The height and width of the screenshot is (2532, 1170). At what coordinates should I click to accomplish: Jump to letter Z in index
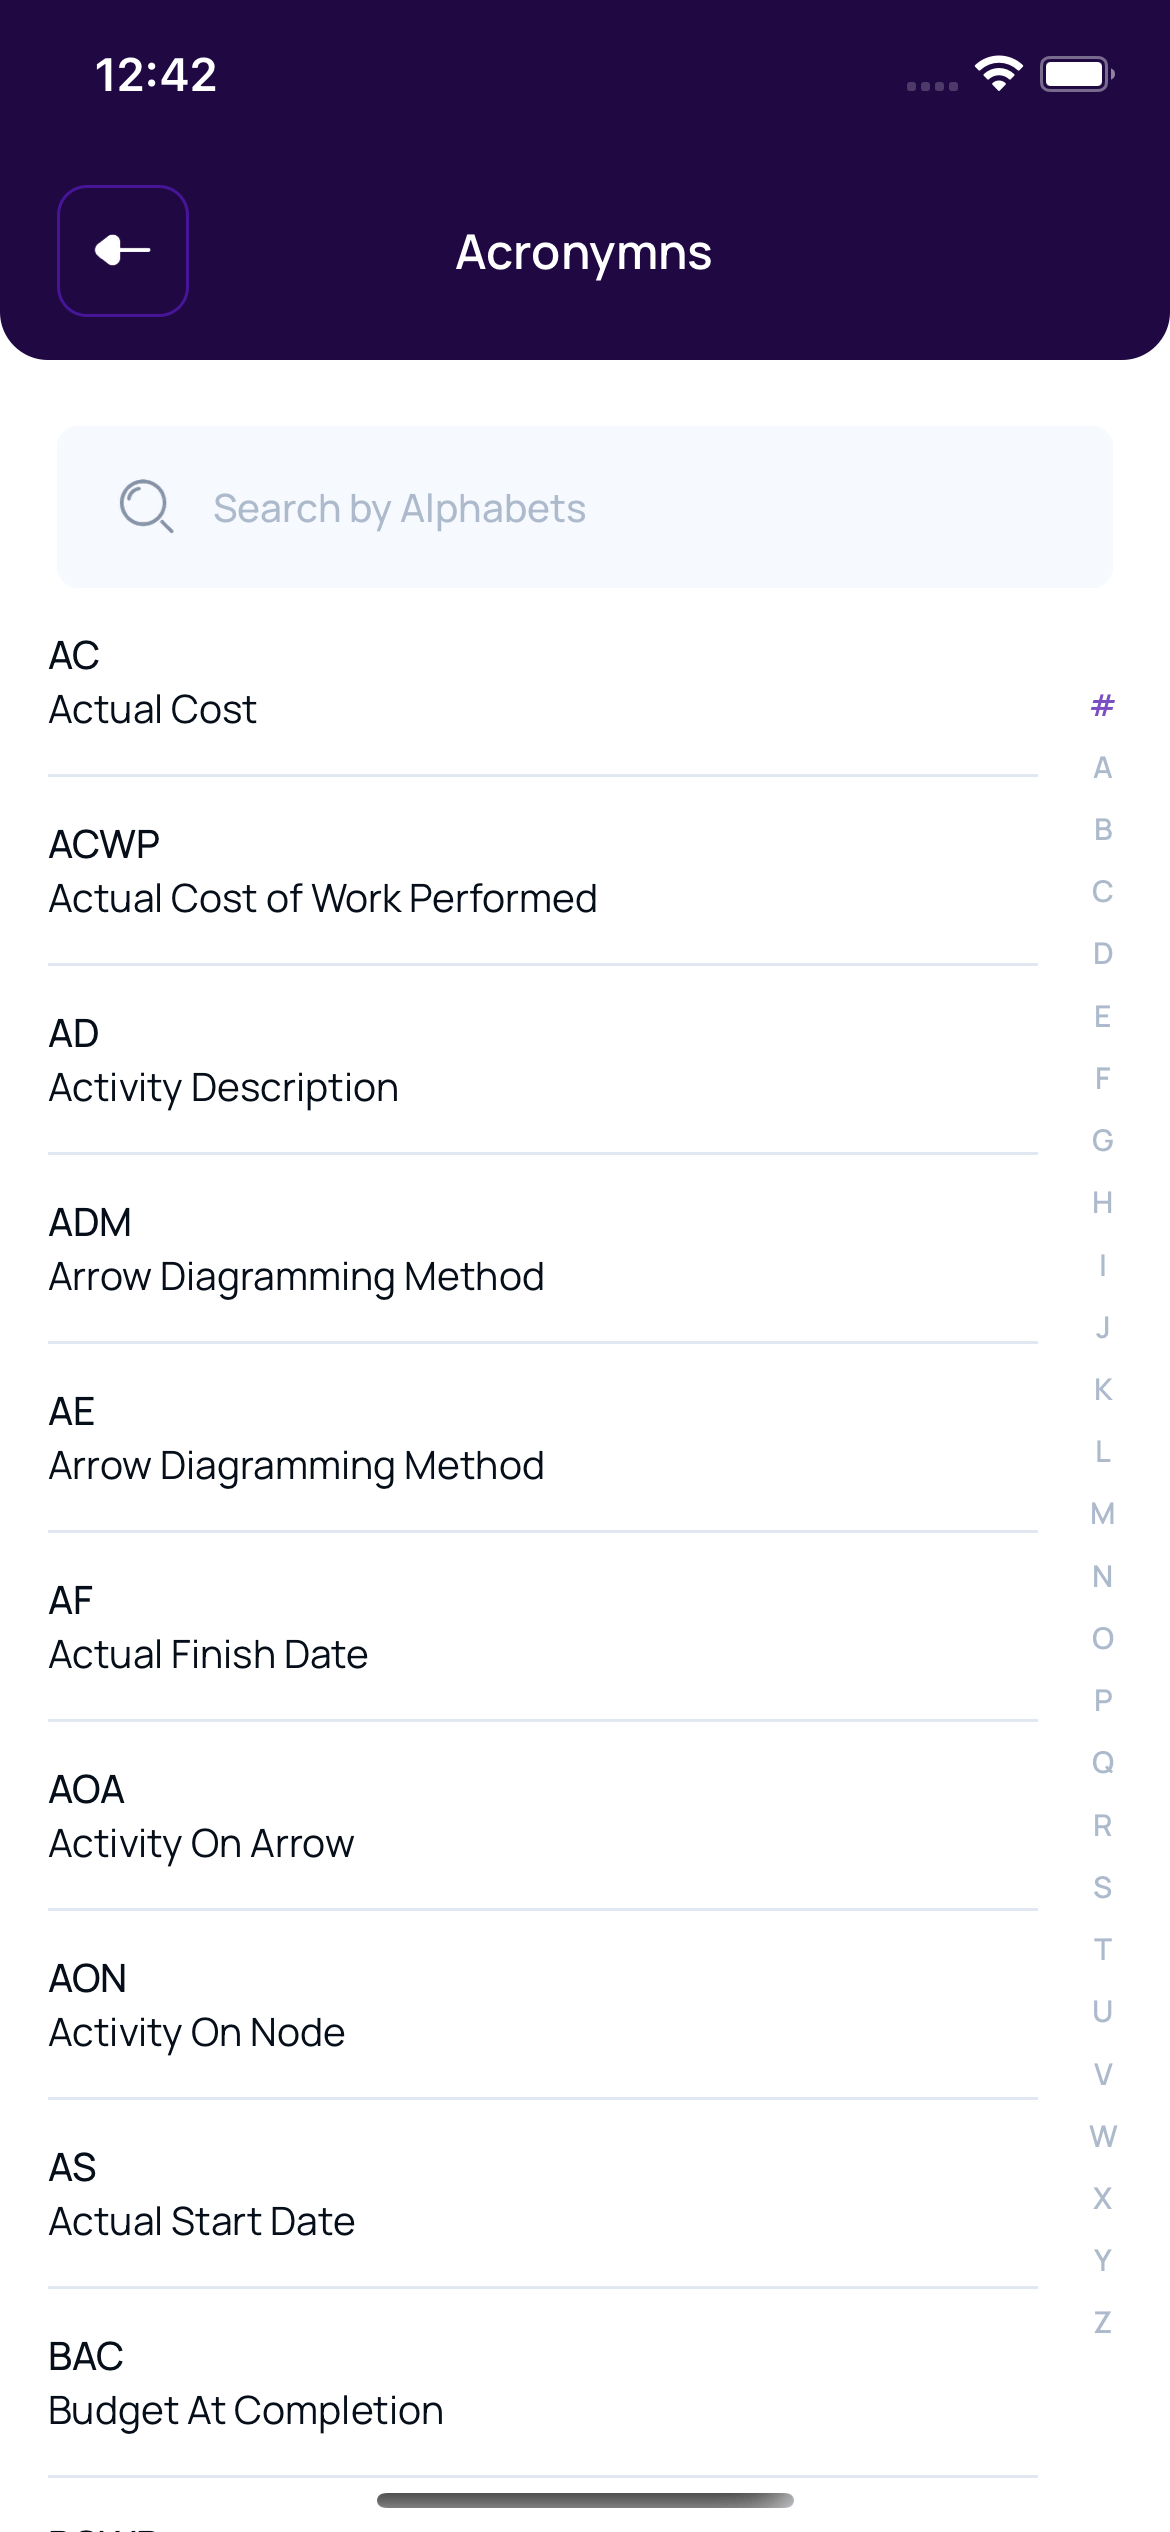[1102, 2322]
